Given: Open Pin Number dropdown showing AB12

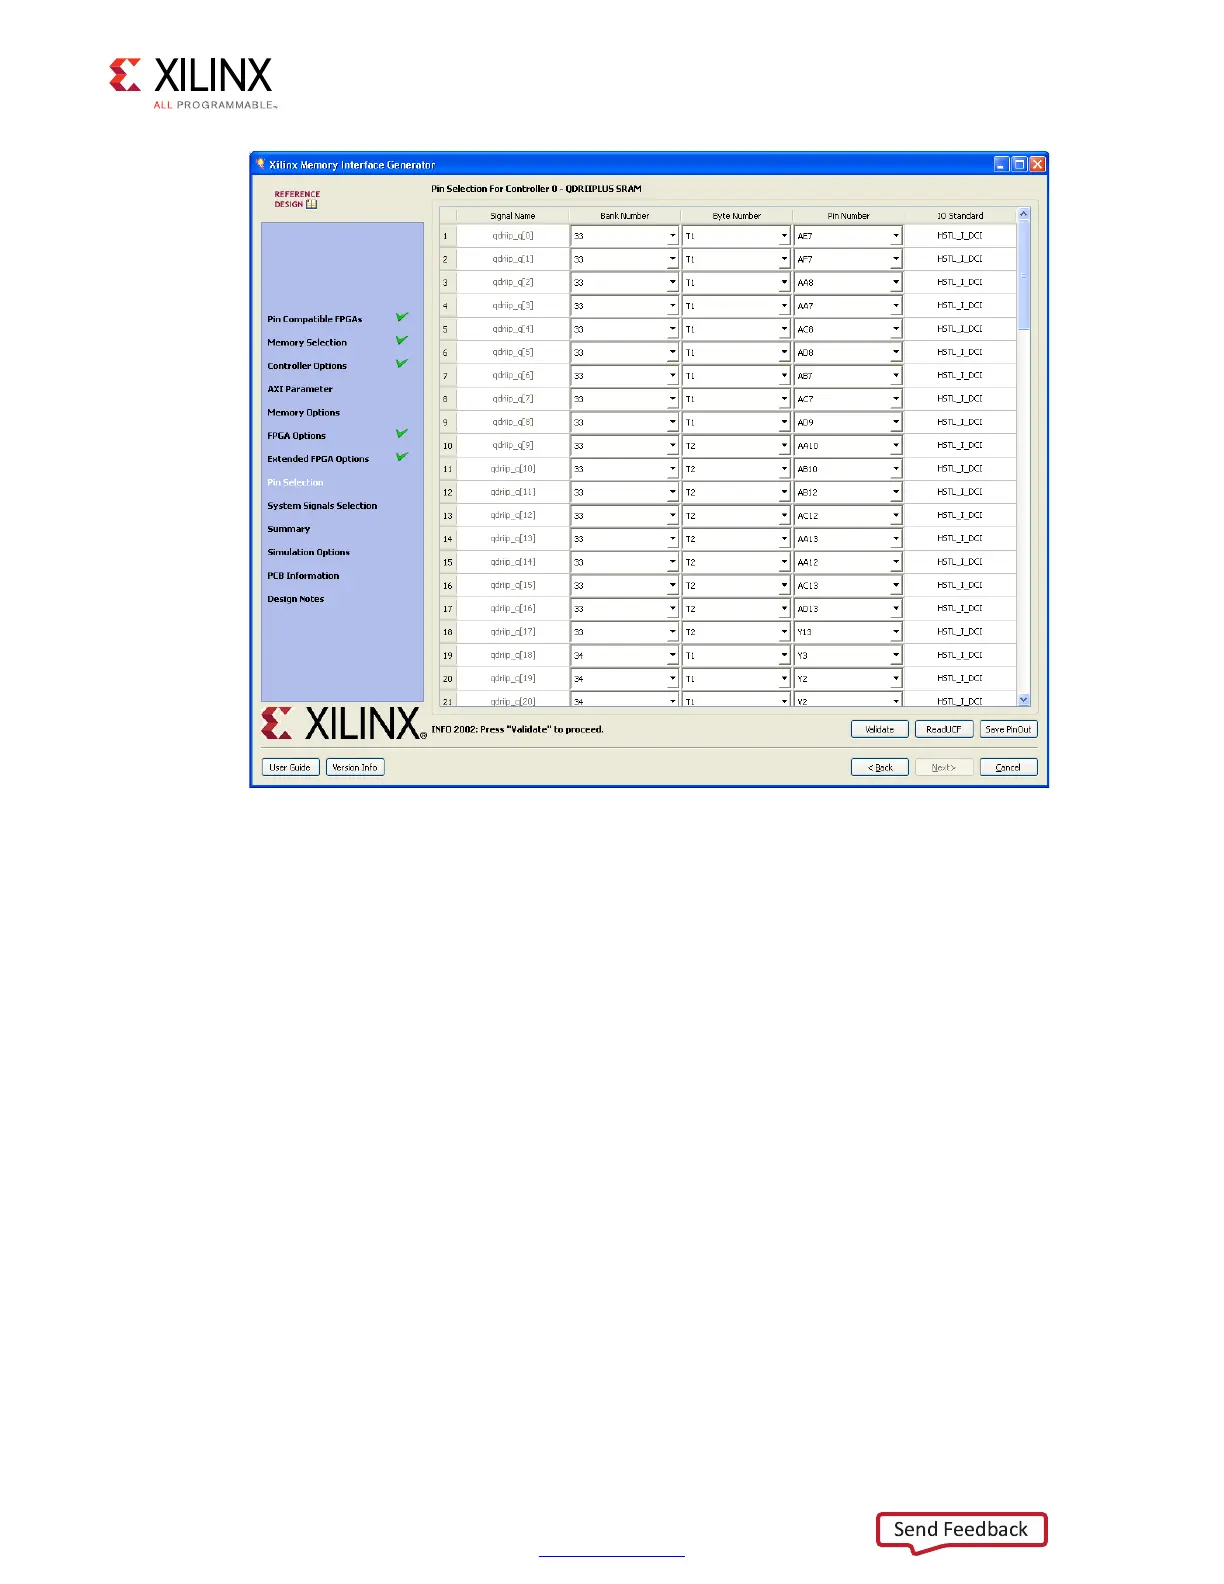Looking at the screenshot, I should pos(896,492).
